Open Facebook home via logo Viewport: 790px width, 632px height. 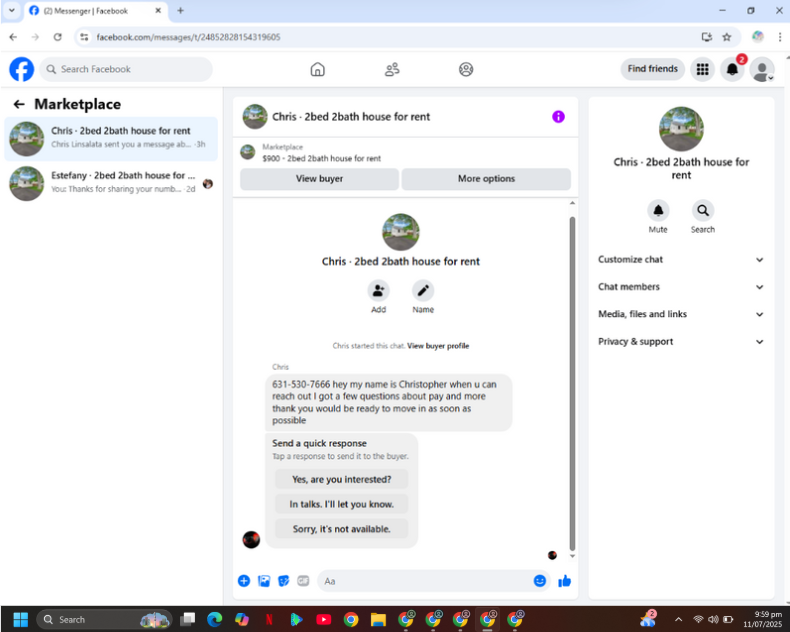[22, 69]
